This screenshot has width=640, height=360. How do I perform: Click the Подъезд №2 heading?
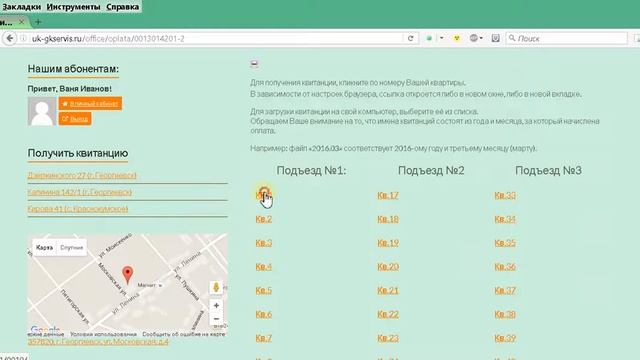tap(431, 170)
